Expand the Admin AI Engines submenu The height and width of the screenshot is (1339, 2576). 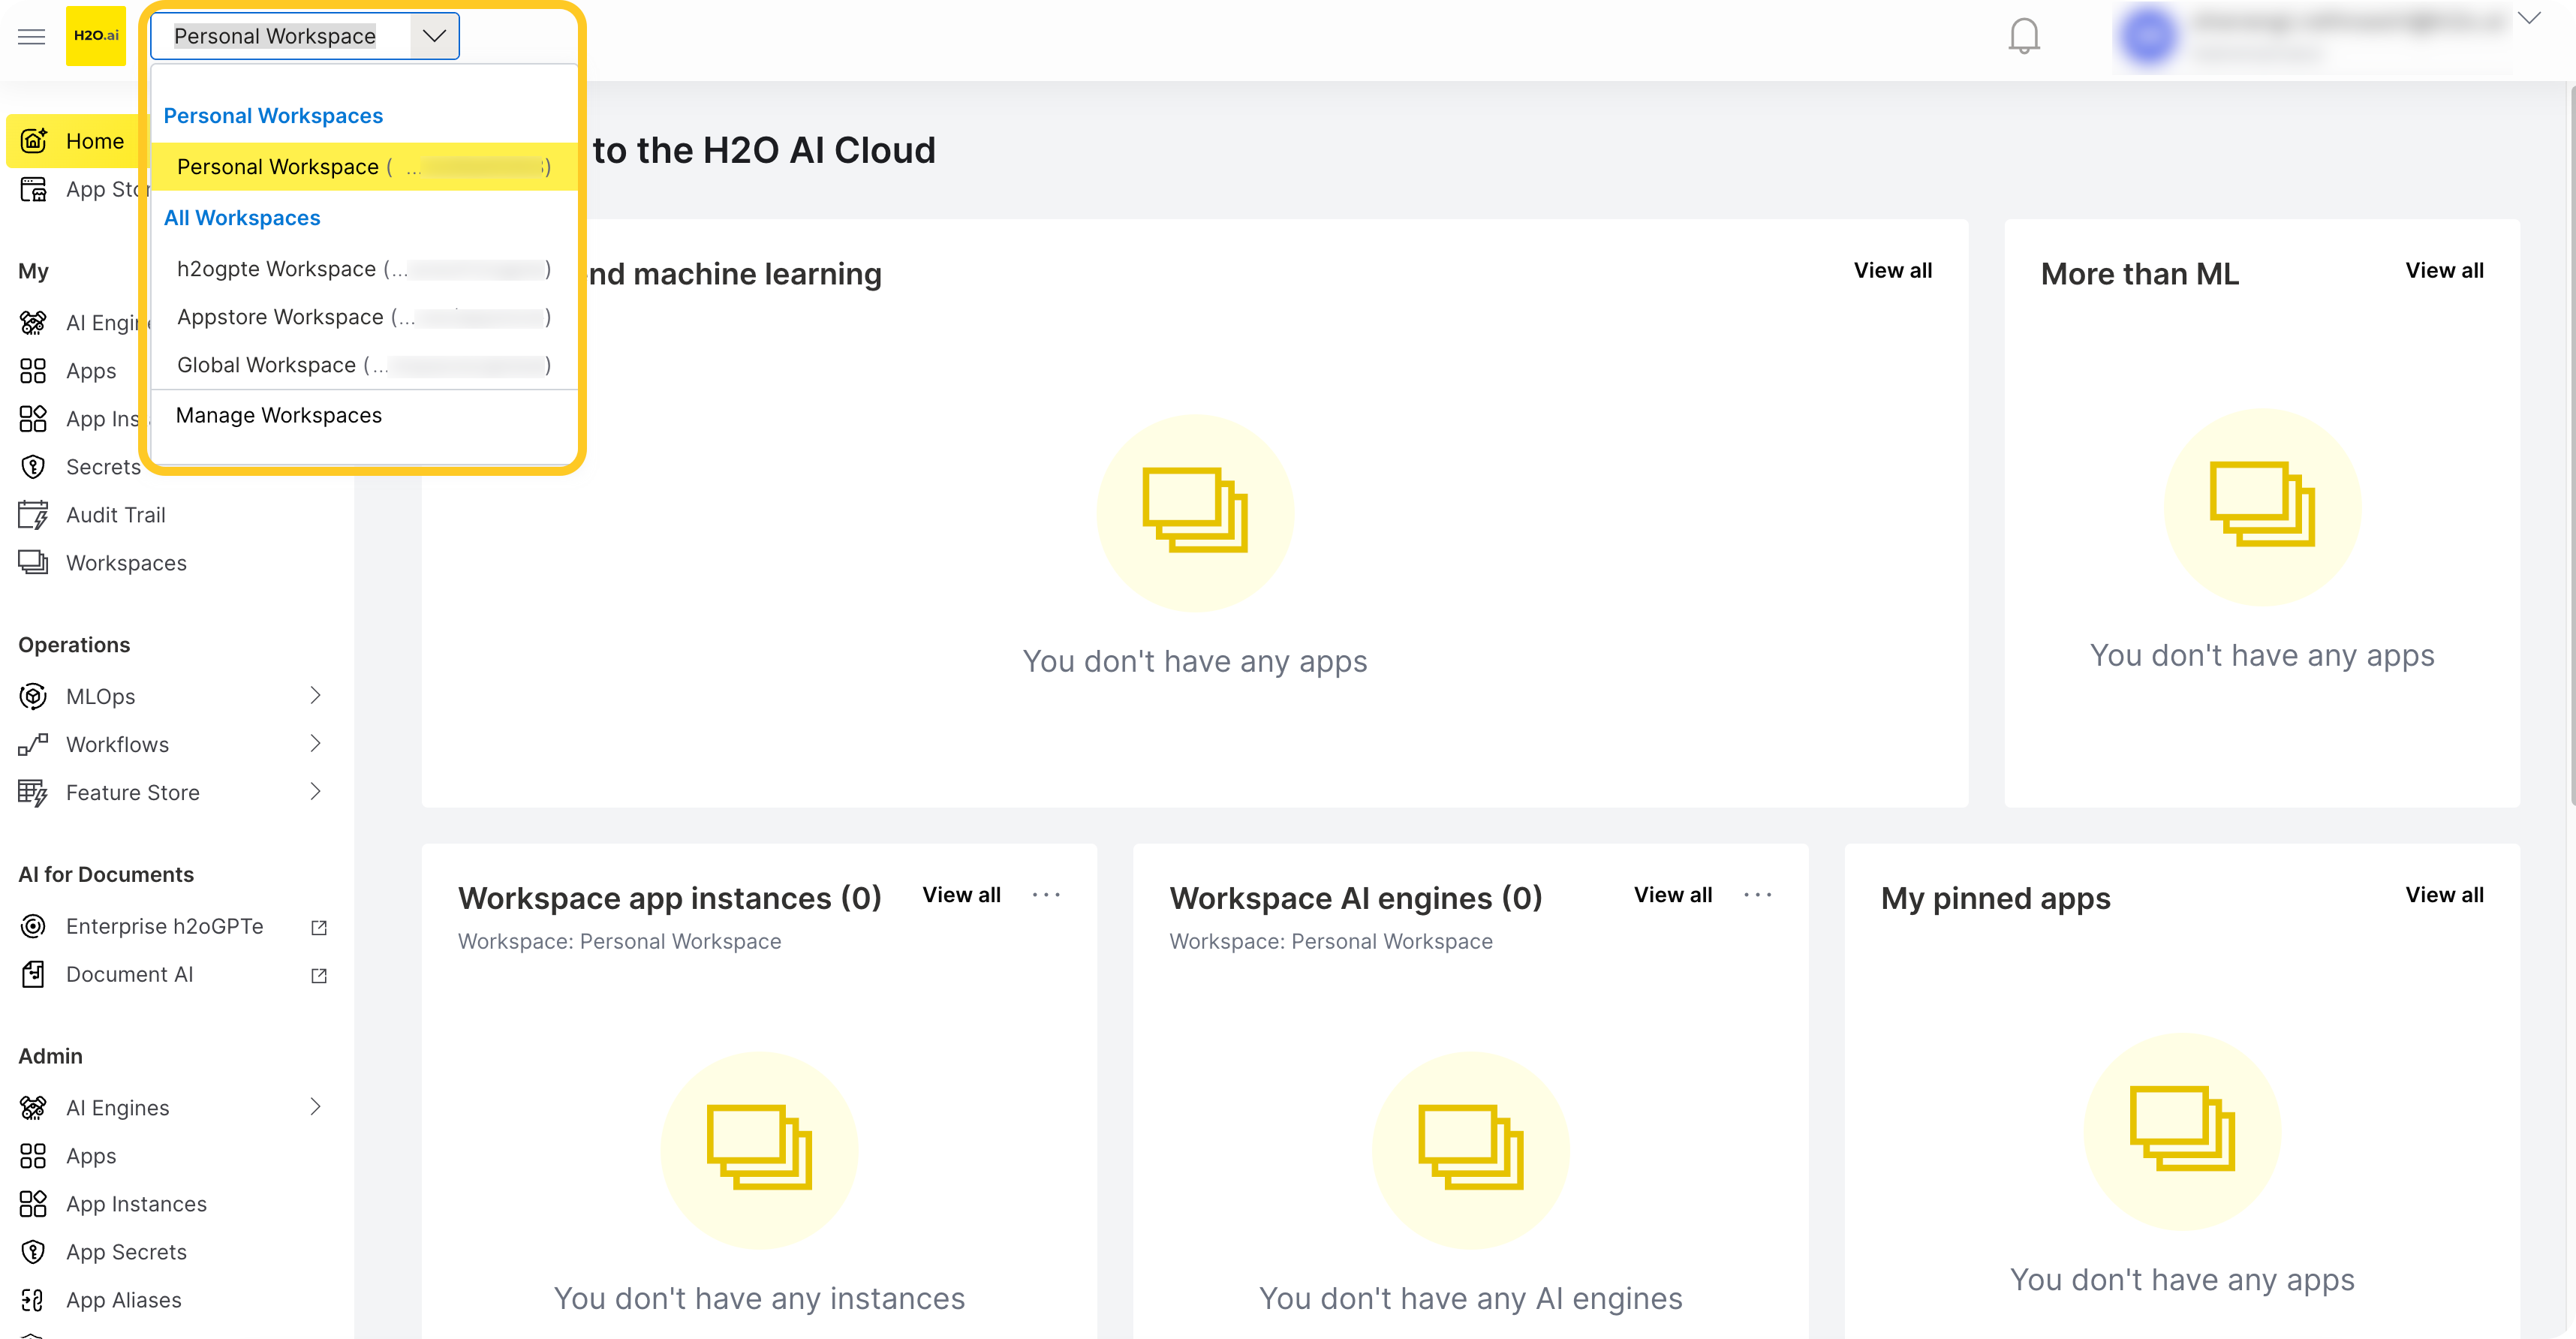[x=315, y=1107]
